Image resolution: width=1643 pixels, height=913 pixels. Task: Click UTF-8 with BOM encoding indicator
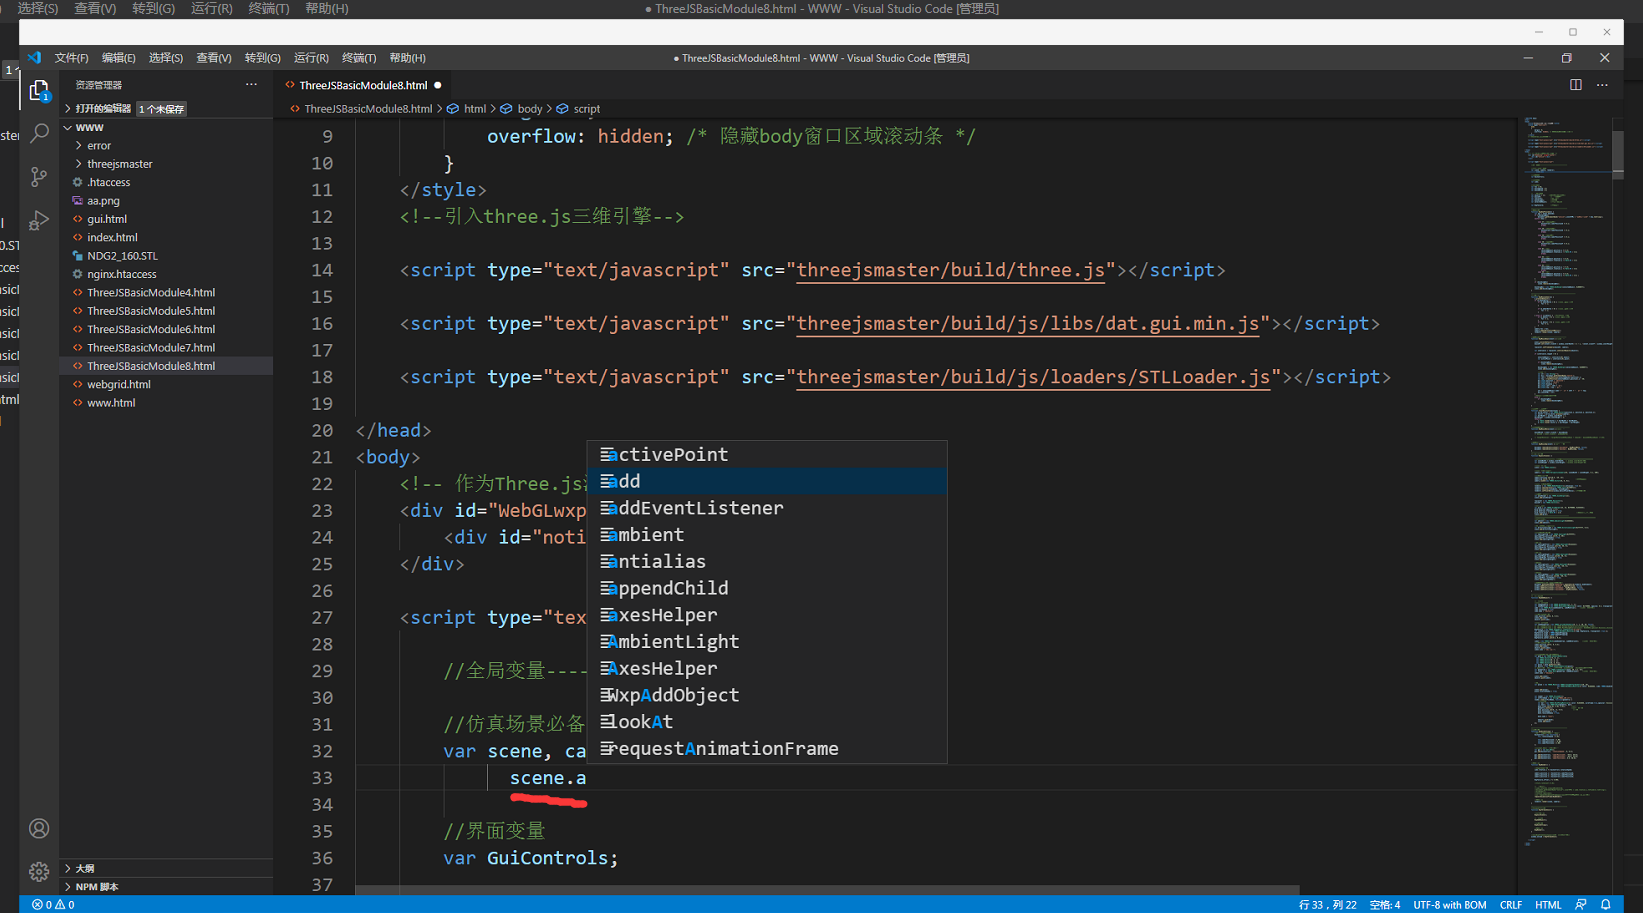click(1449, 904)
